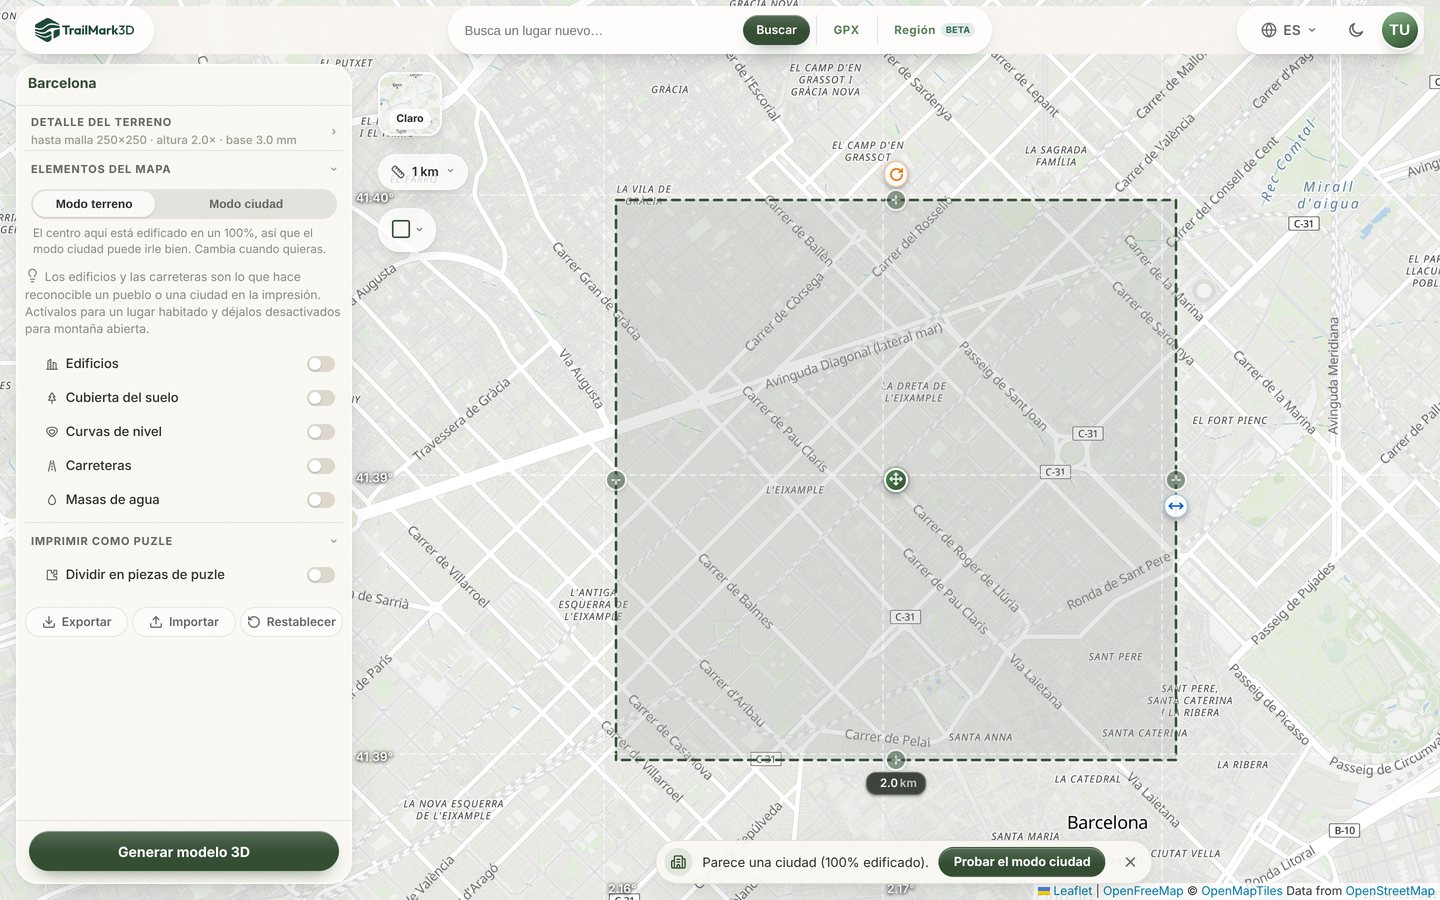The image size is (1440, 900).
Task: Open the ES language dropdown
Action: pyautogui.click(x=1289, y=30)
